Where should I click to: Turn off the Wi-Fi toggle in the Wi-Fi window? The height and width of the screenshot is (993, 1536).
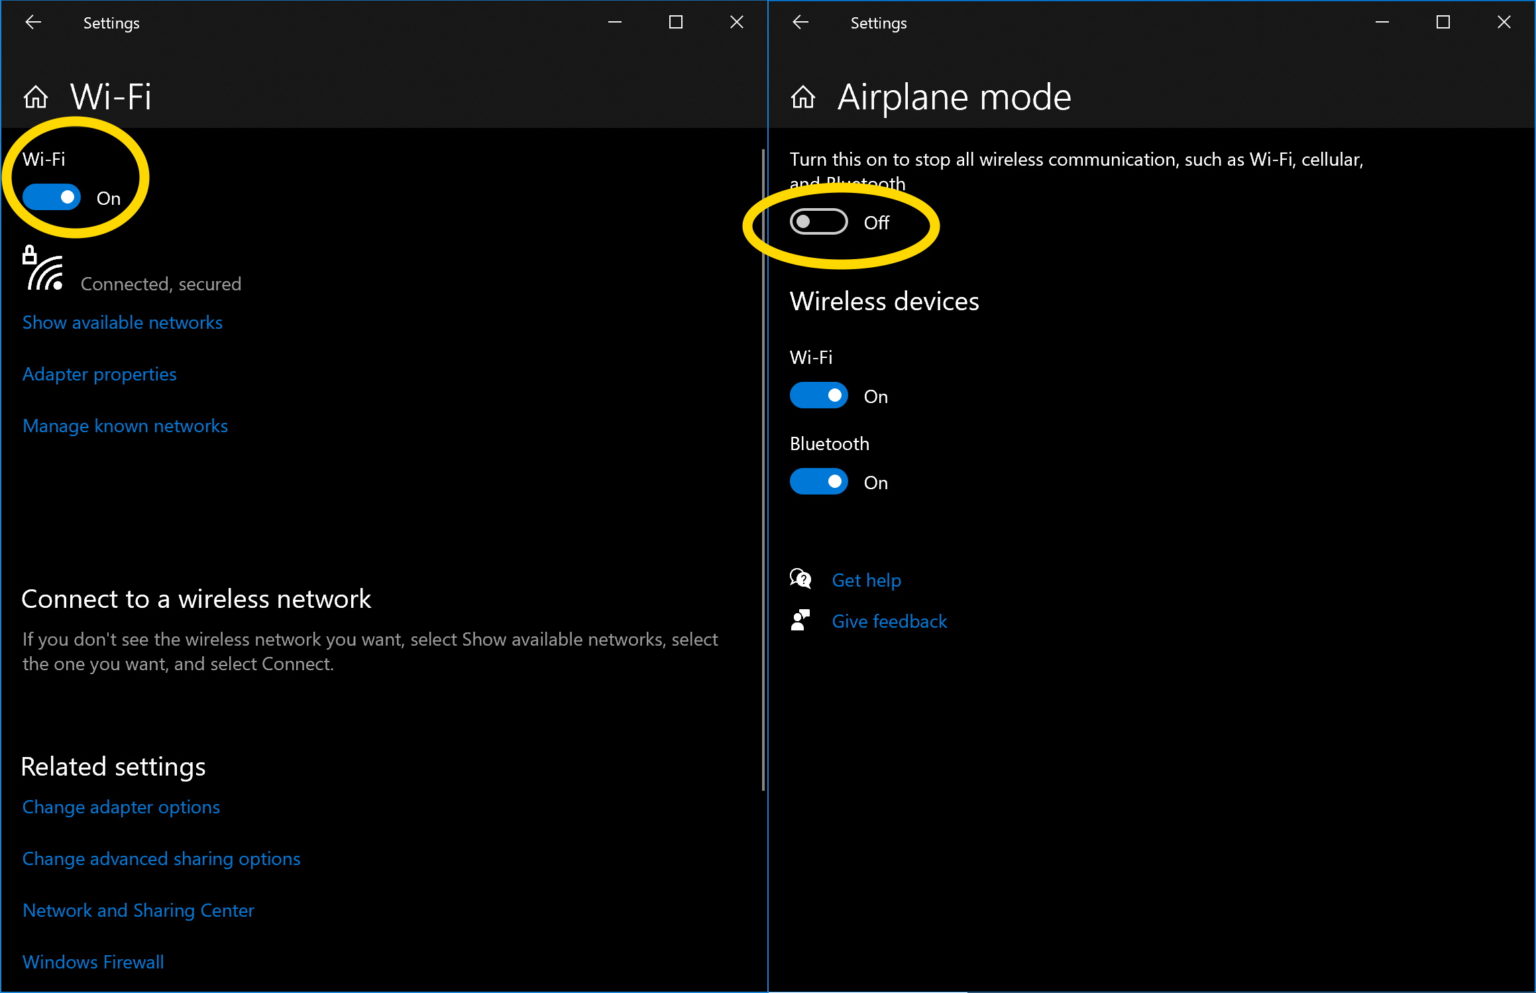click(51, 197)
